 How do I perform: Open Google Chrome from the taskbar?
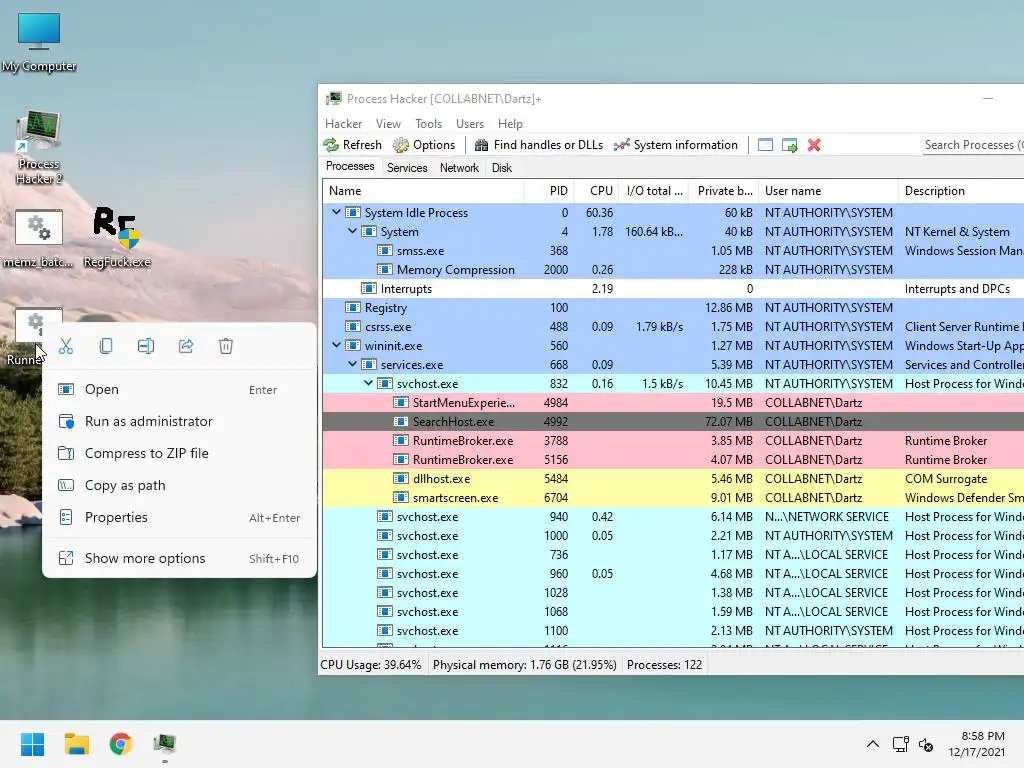[121, 744]
